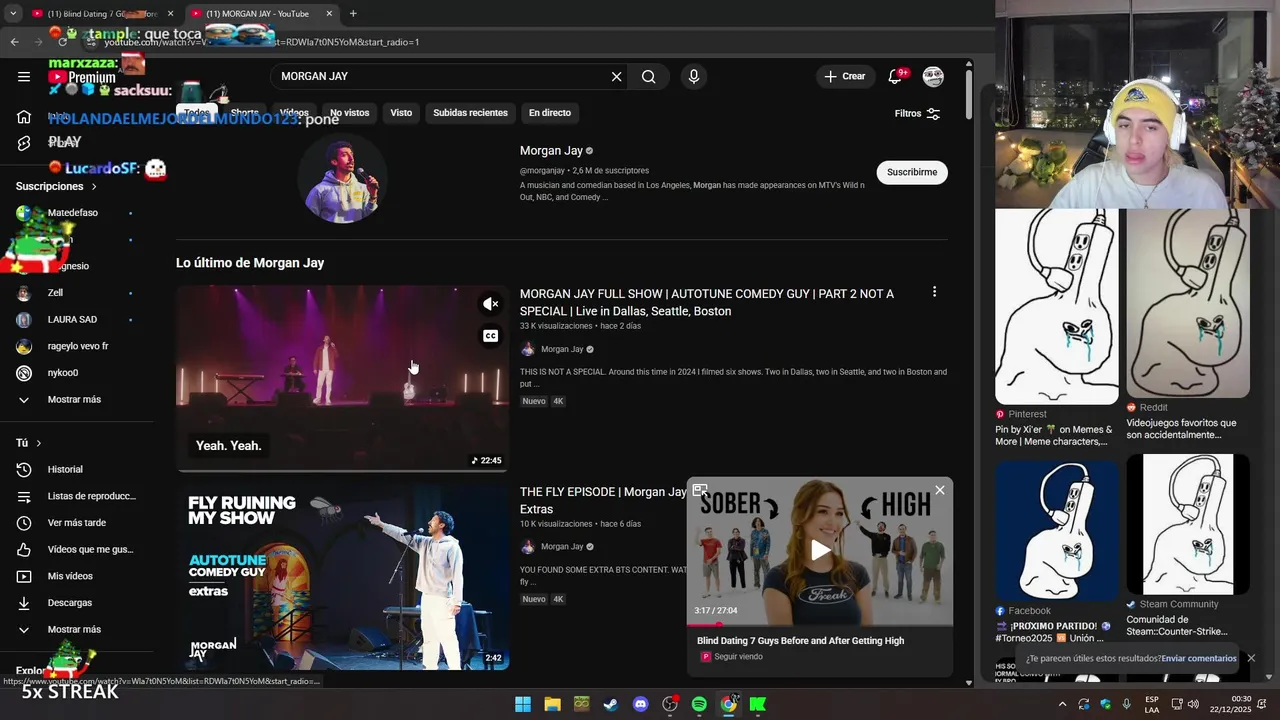The width and height of the screenshot is (1280, 720).
Task: Clear the MORGAN JAY search text
Action: 616,76
